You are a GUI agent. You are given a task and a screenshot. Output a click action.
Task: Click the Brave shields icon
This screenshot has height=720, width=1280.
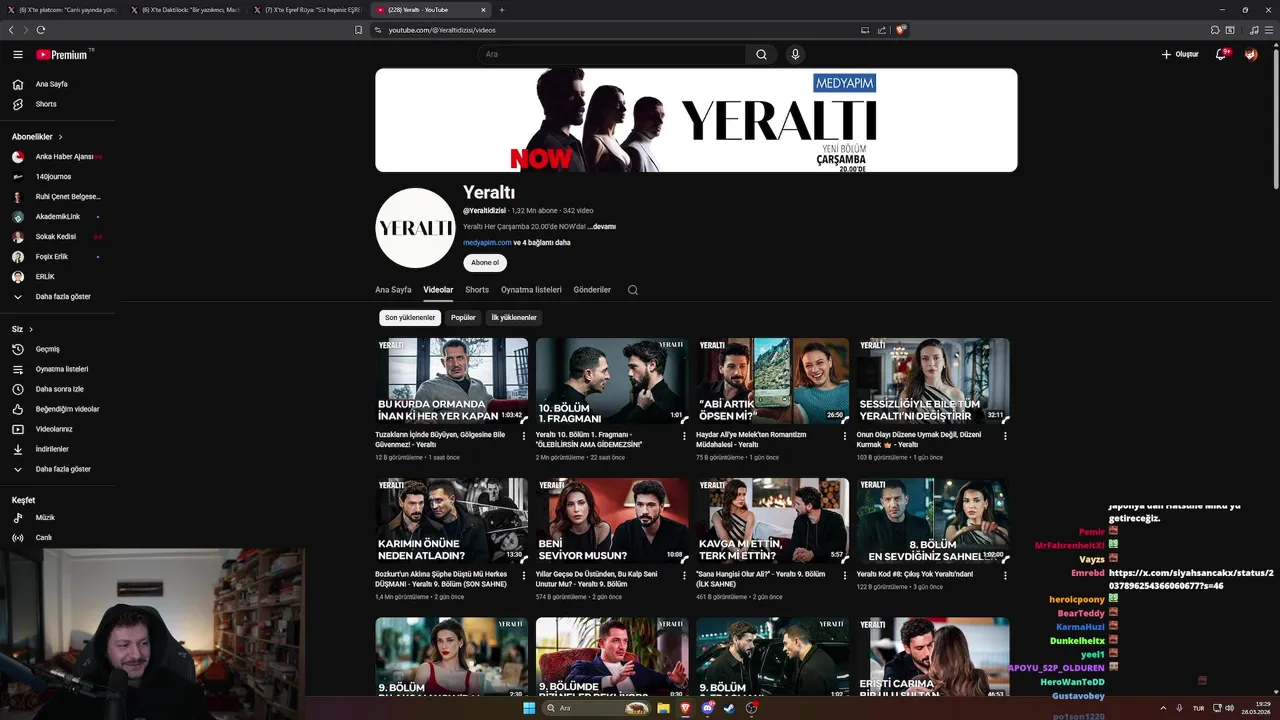[901, 30]
